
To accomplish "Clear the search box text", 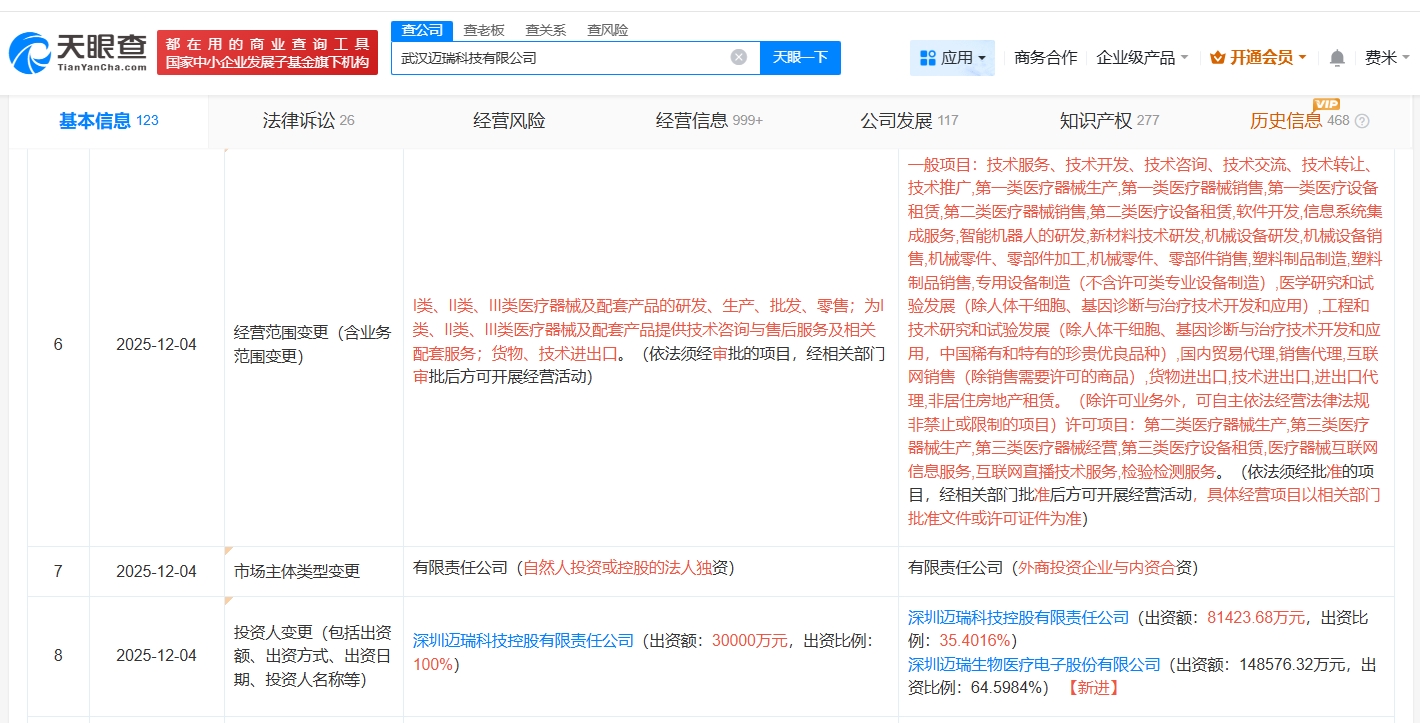I will (738, 57).
